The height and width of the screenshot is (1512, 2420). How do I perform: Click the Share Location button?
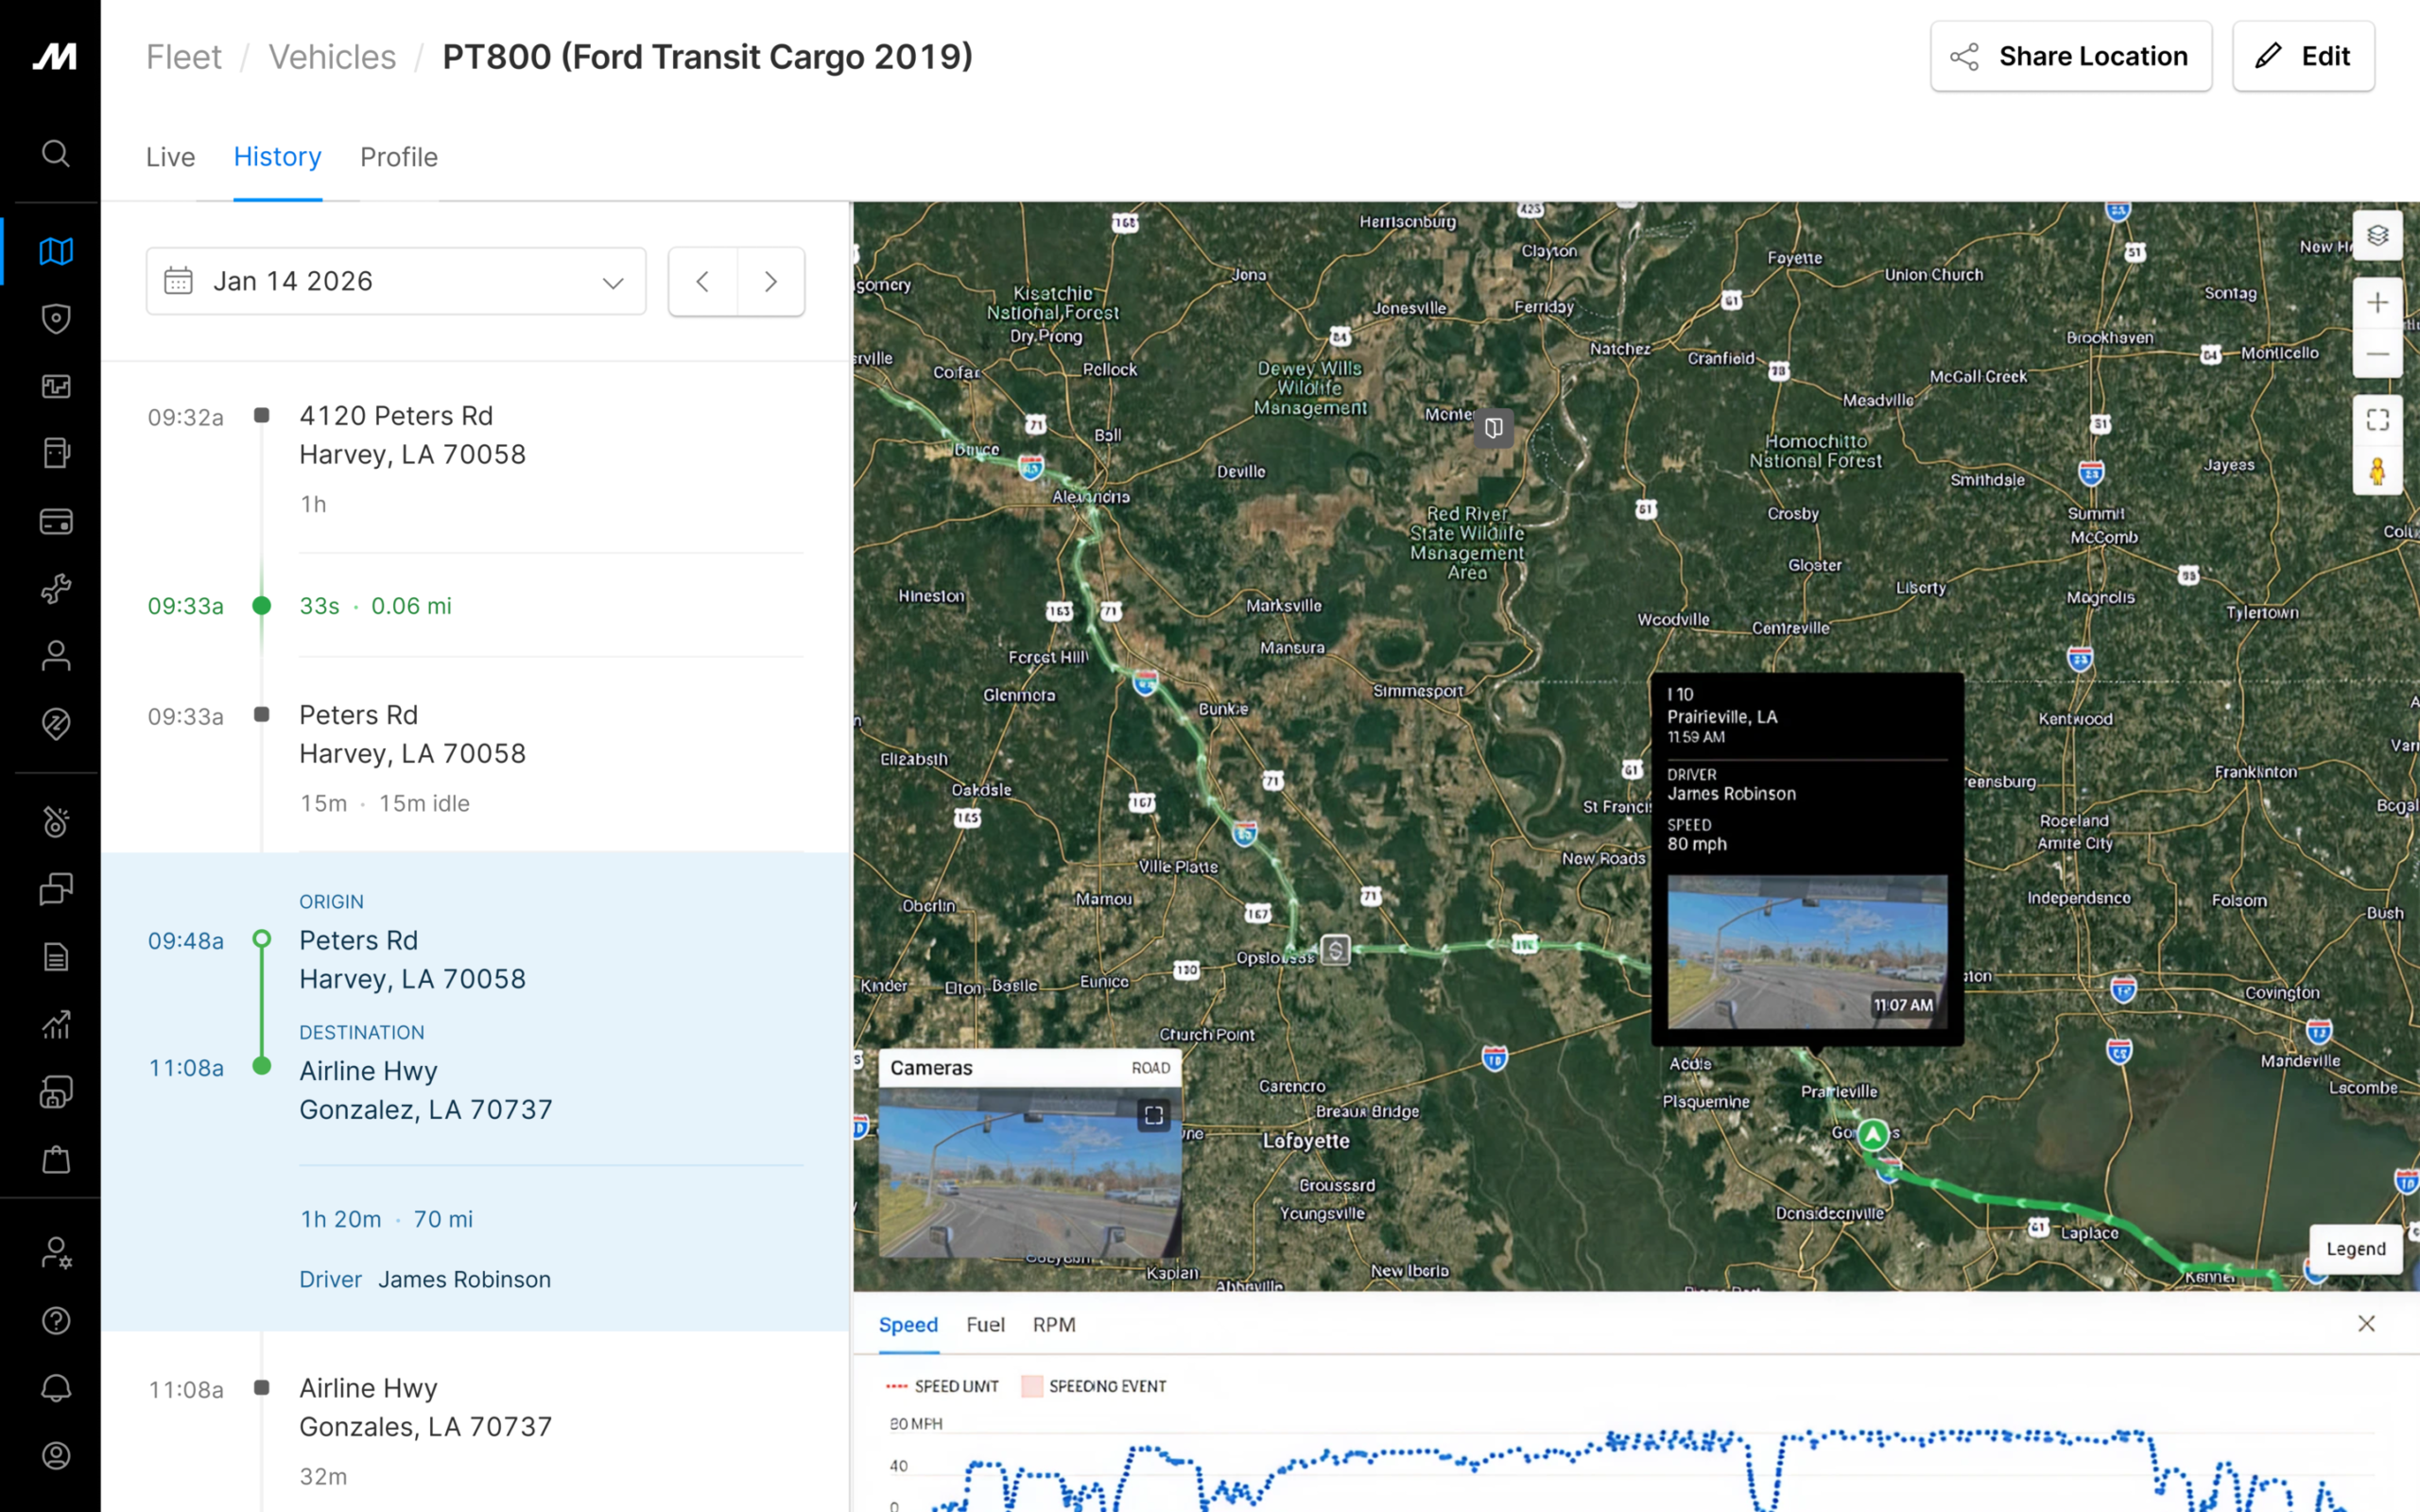click(2071, 56)
